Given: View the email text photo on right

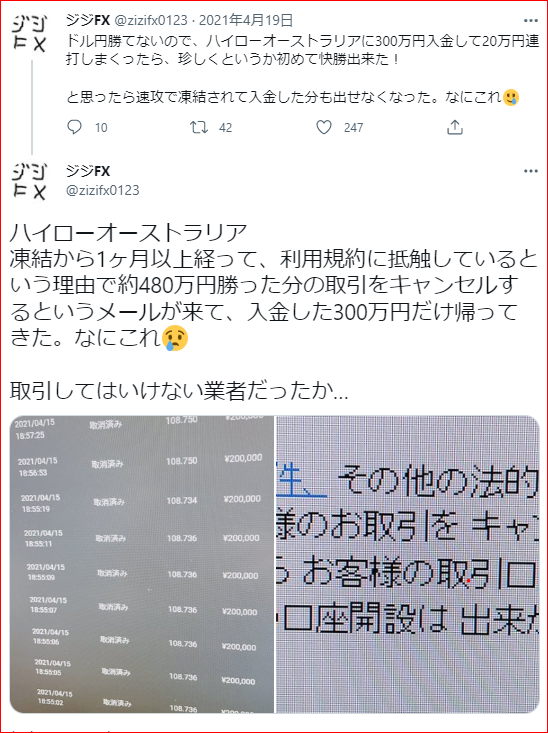Looking at the screenshot, I should tap(408, 565).
